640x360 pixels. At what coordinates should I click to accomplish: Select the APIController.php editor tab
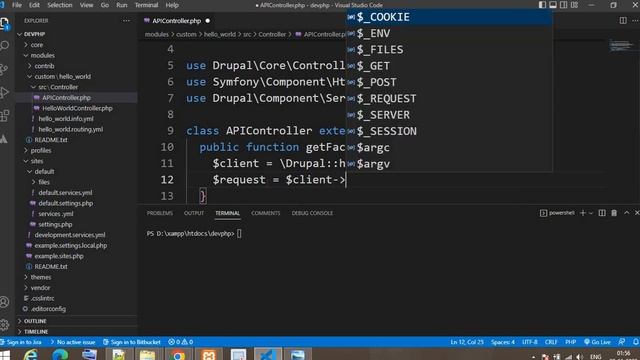177,20
